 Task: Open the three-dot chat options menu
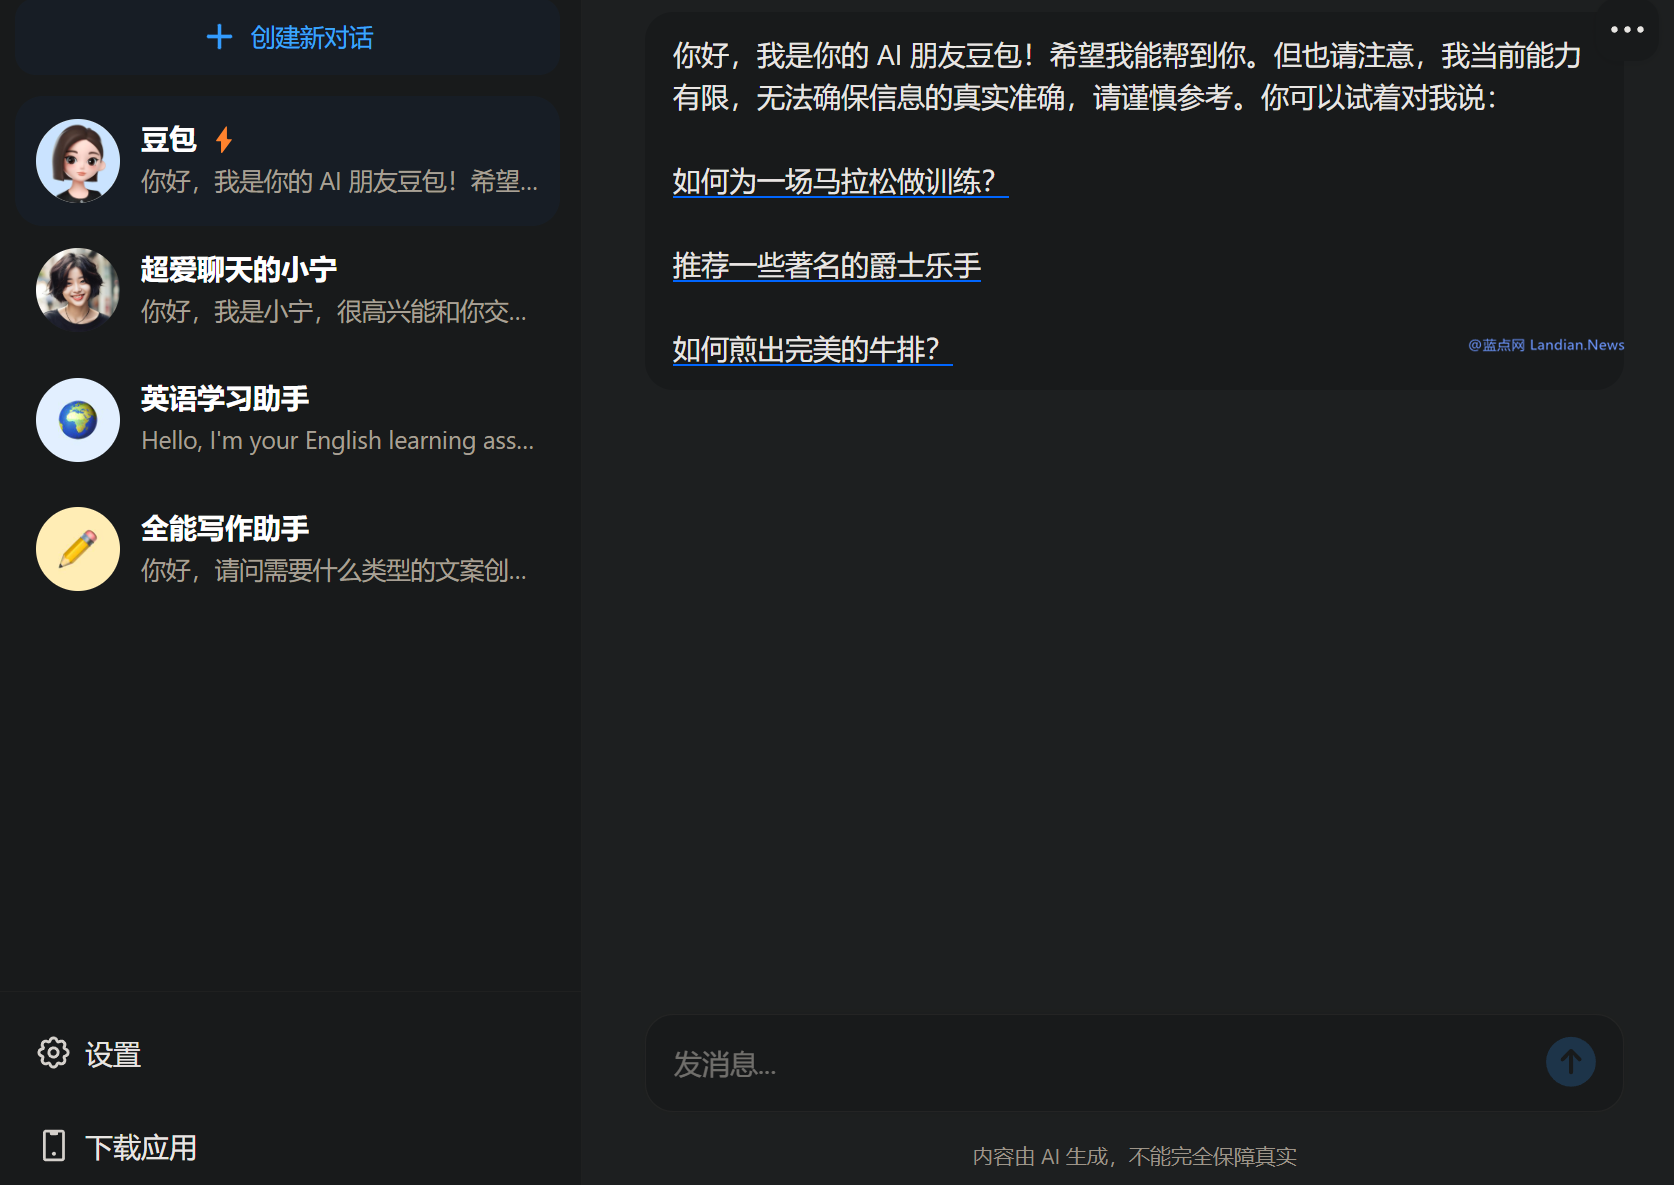1626,29
